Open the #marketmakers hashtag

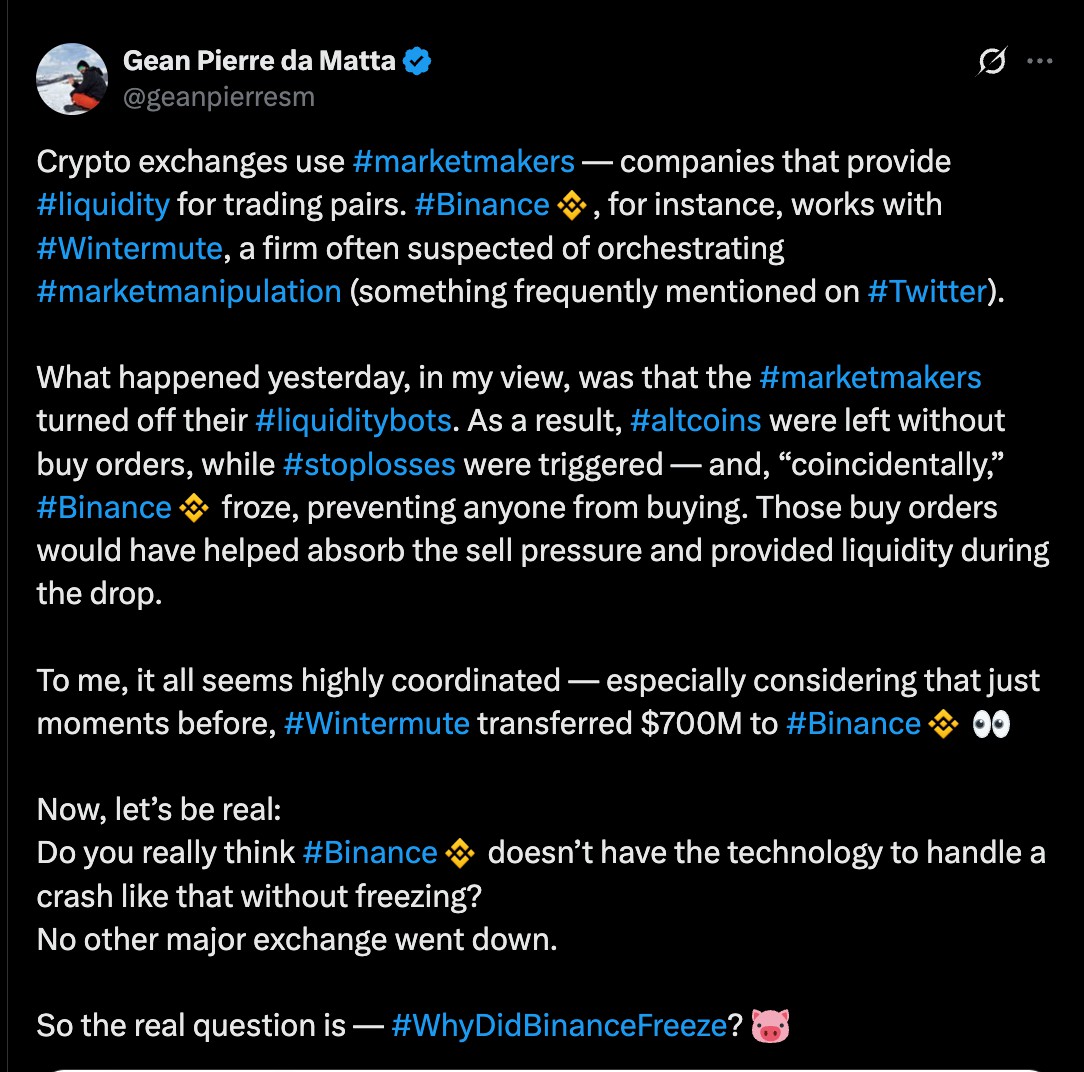[462, 161]
